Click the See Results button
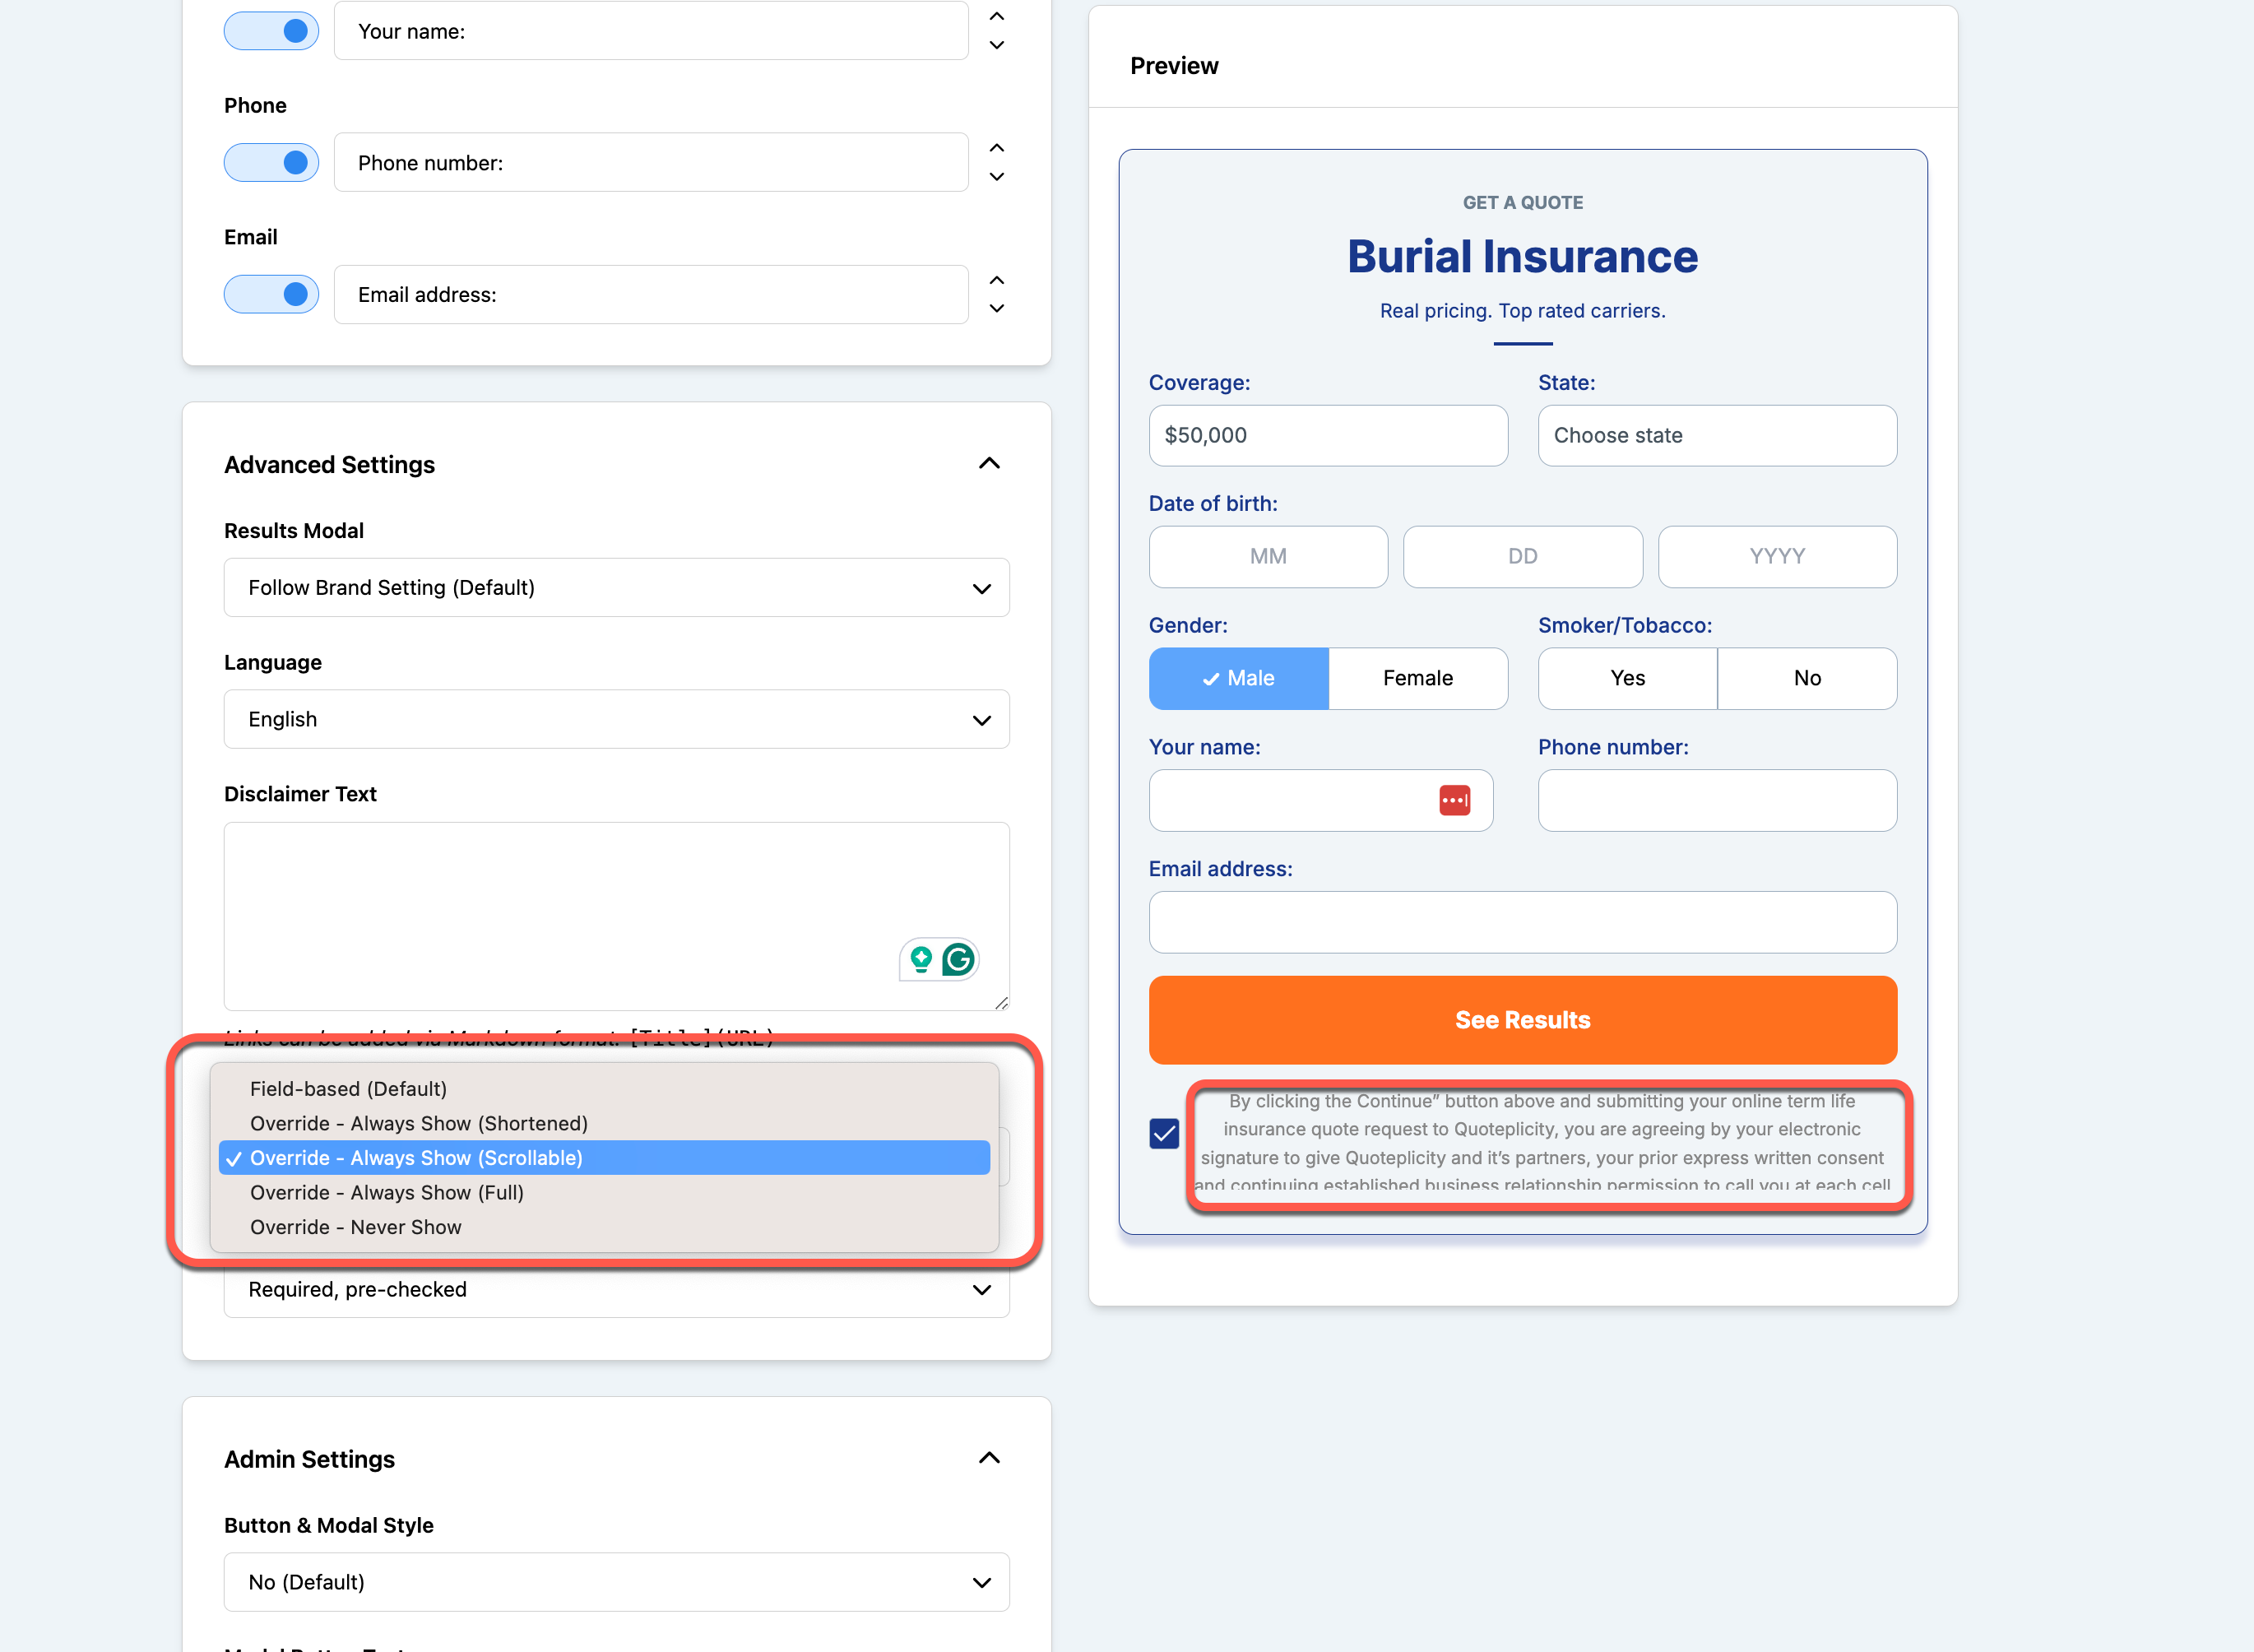 (x=1522, y=1020)
